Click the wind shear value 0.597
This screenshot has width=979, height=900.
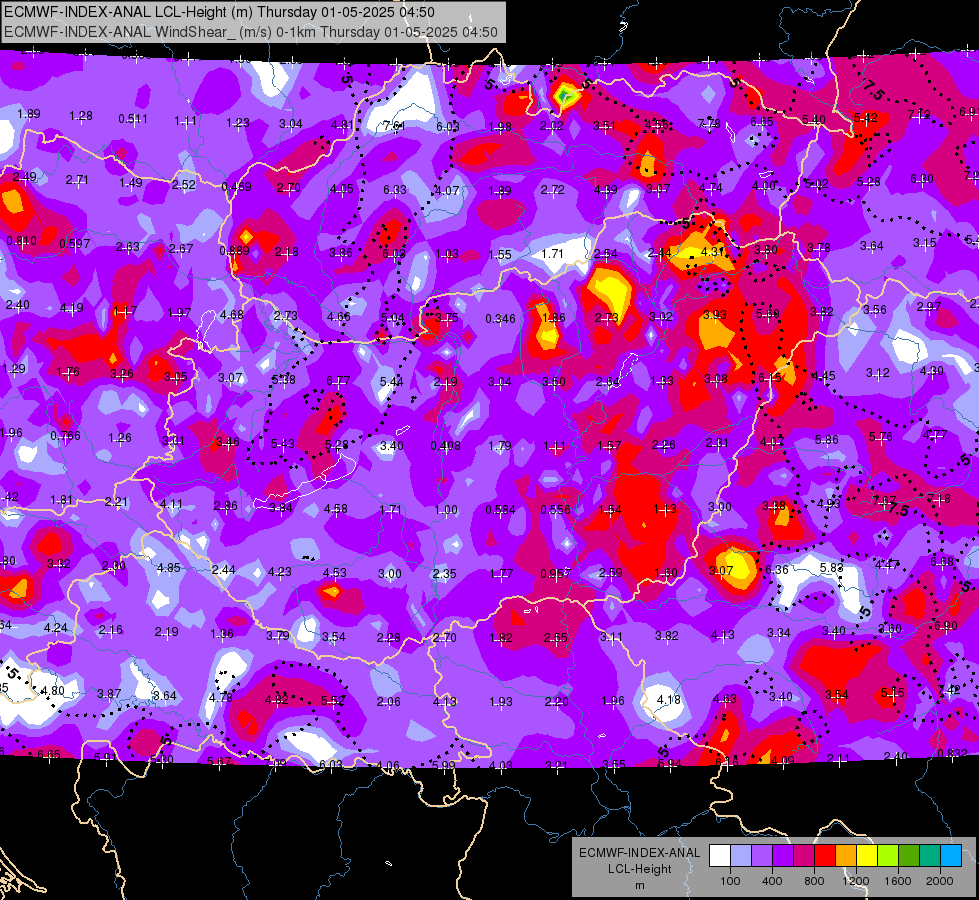75,244
